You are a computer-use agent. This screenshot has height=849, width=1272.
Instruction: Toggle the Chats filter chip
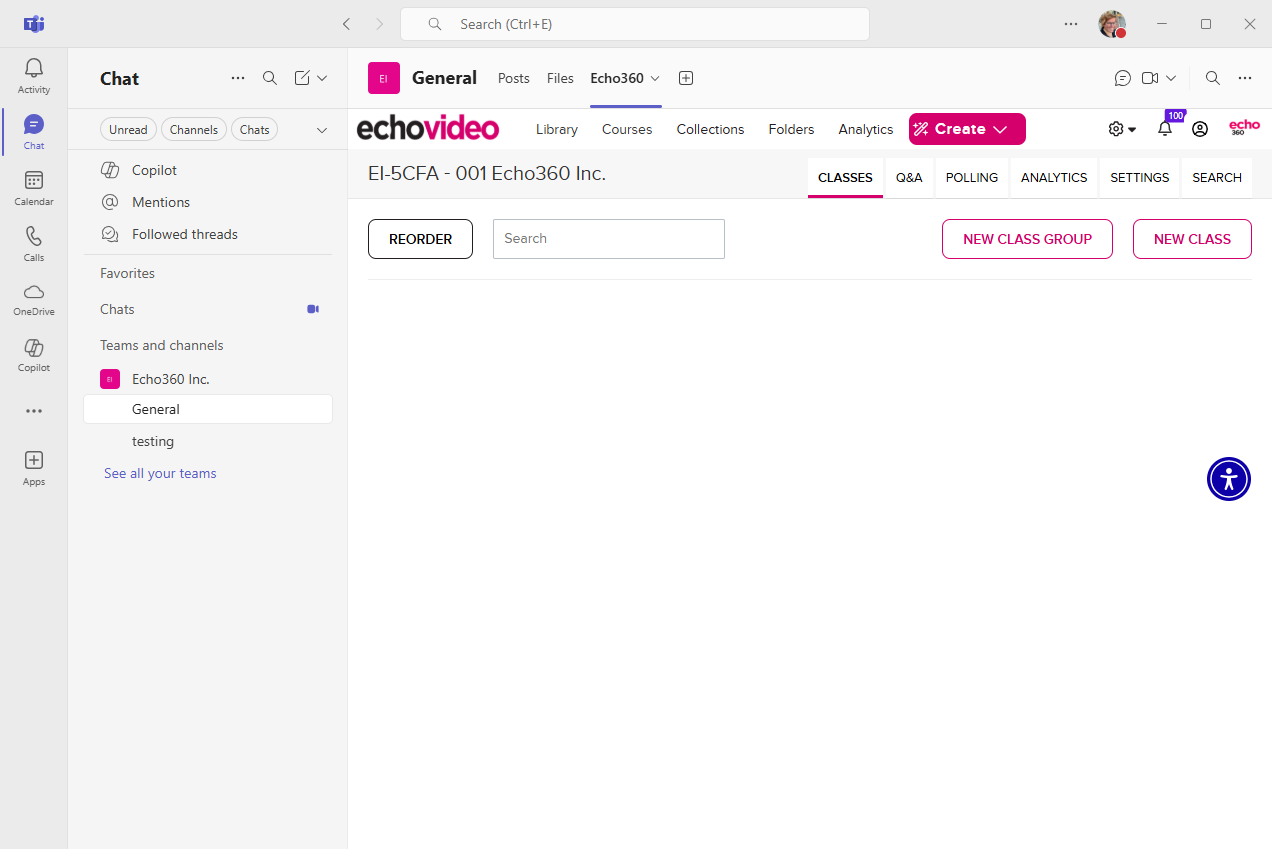point(255,129)
